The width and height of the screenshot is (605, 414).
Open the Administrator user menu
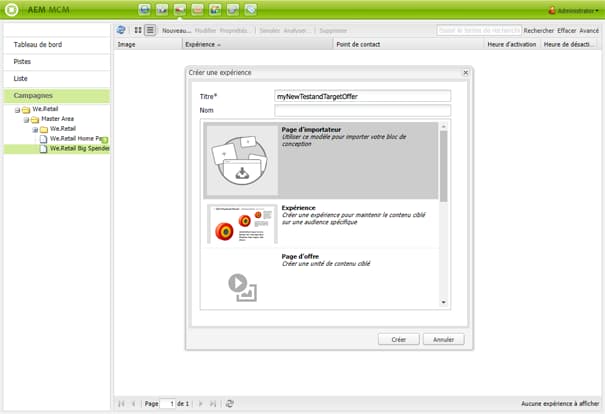[573, 10]
